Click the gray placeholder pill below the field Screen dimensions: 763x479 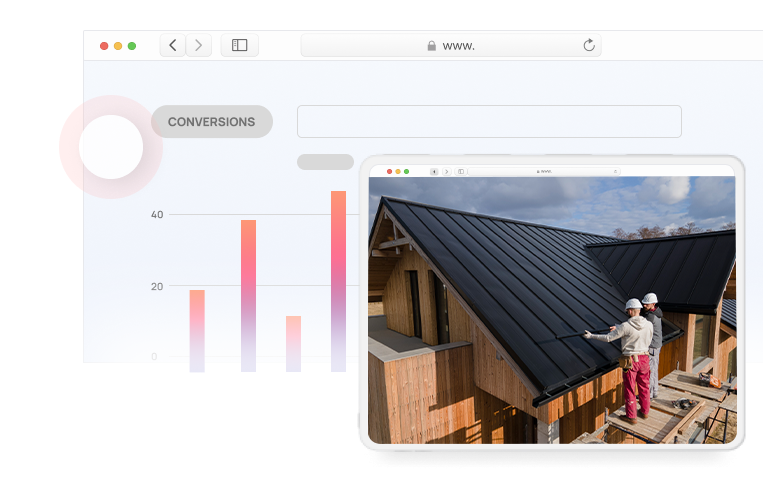pos(325,162)
